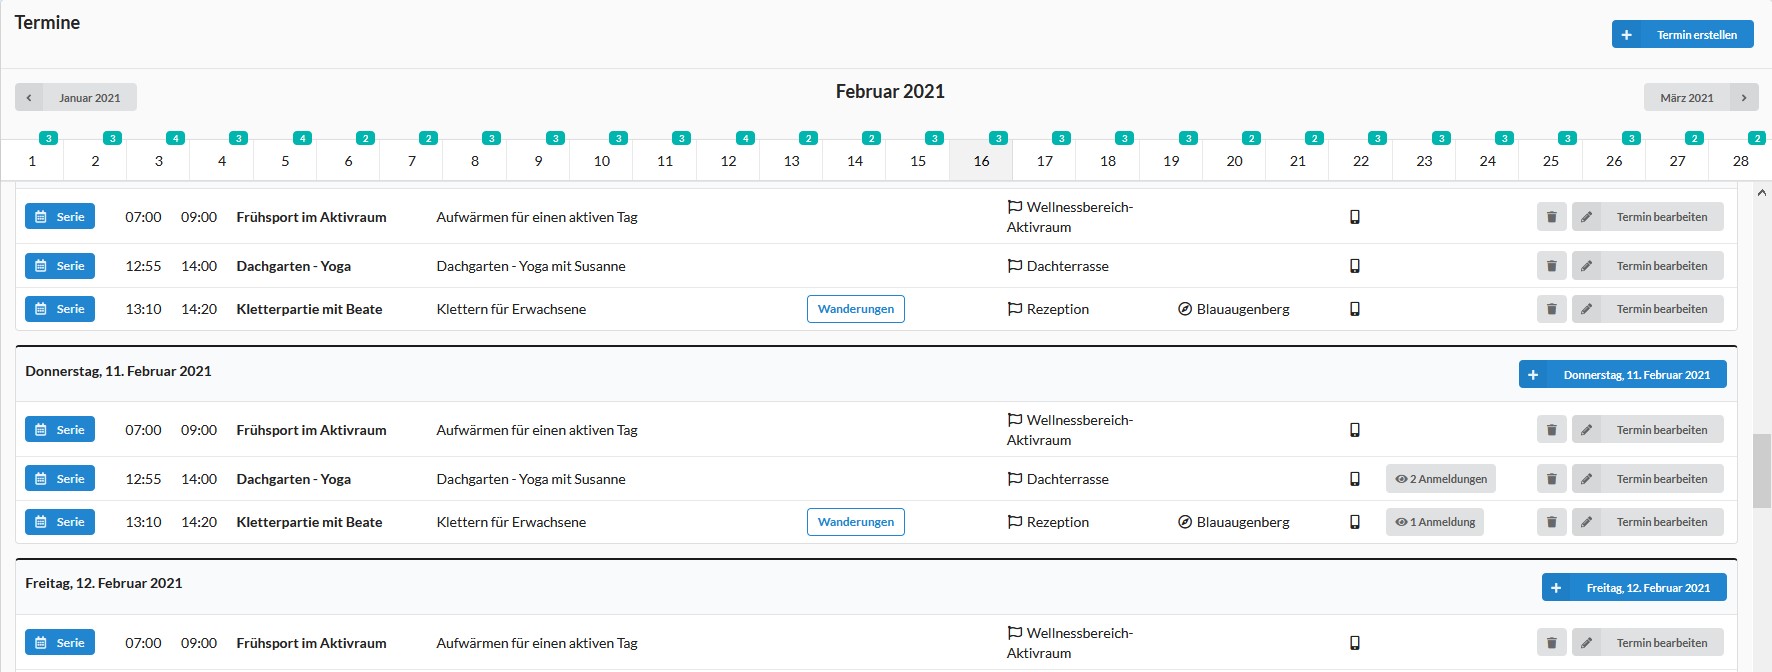The height and width of the screenshot is (672, 1772).
Task: Add appointment on Freitag, 12. Februar 2021
Action: pos(1634,588)
